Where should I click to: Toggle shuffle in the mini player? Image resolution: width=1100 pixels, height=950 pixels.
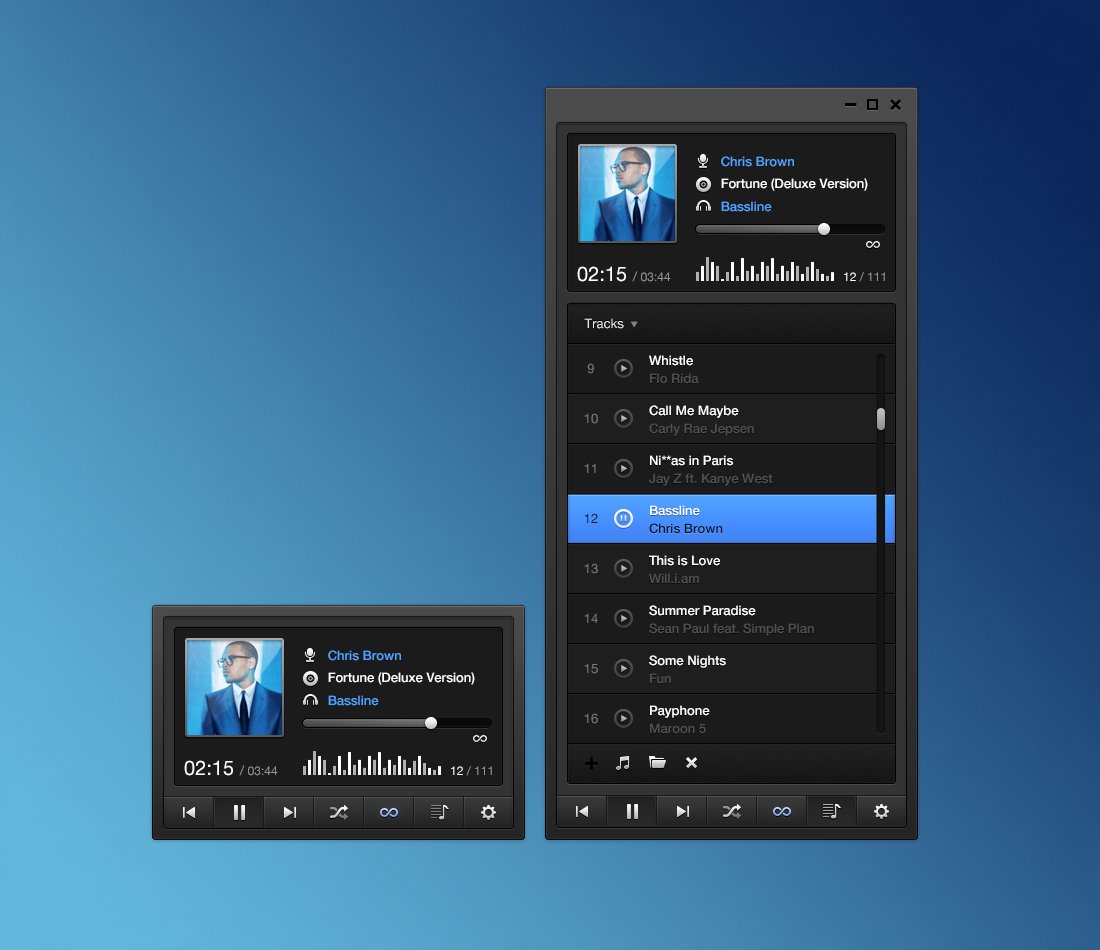pyautogui.click(x=339, y=812)
